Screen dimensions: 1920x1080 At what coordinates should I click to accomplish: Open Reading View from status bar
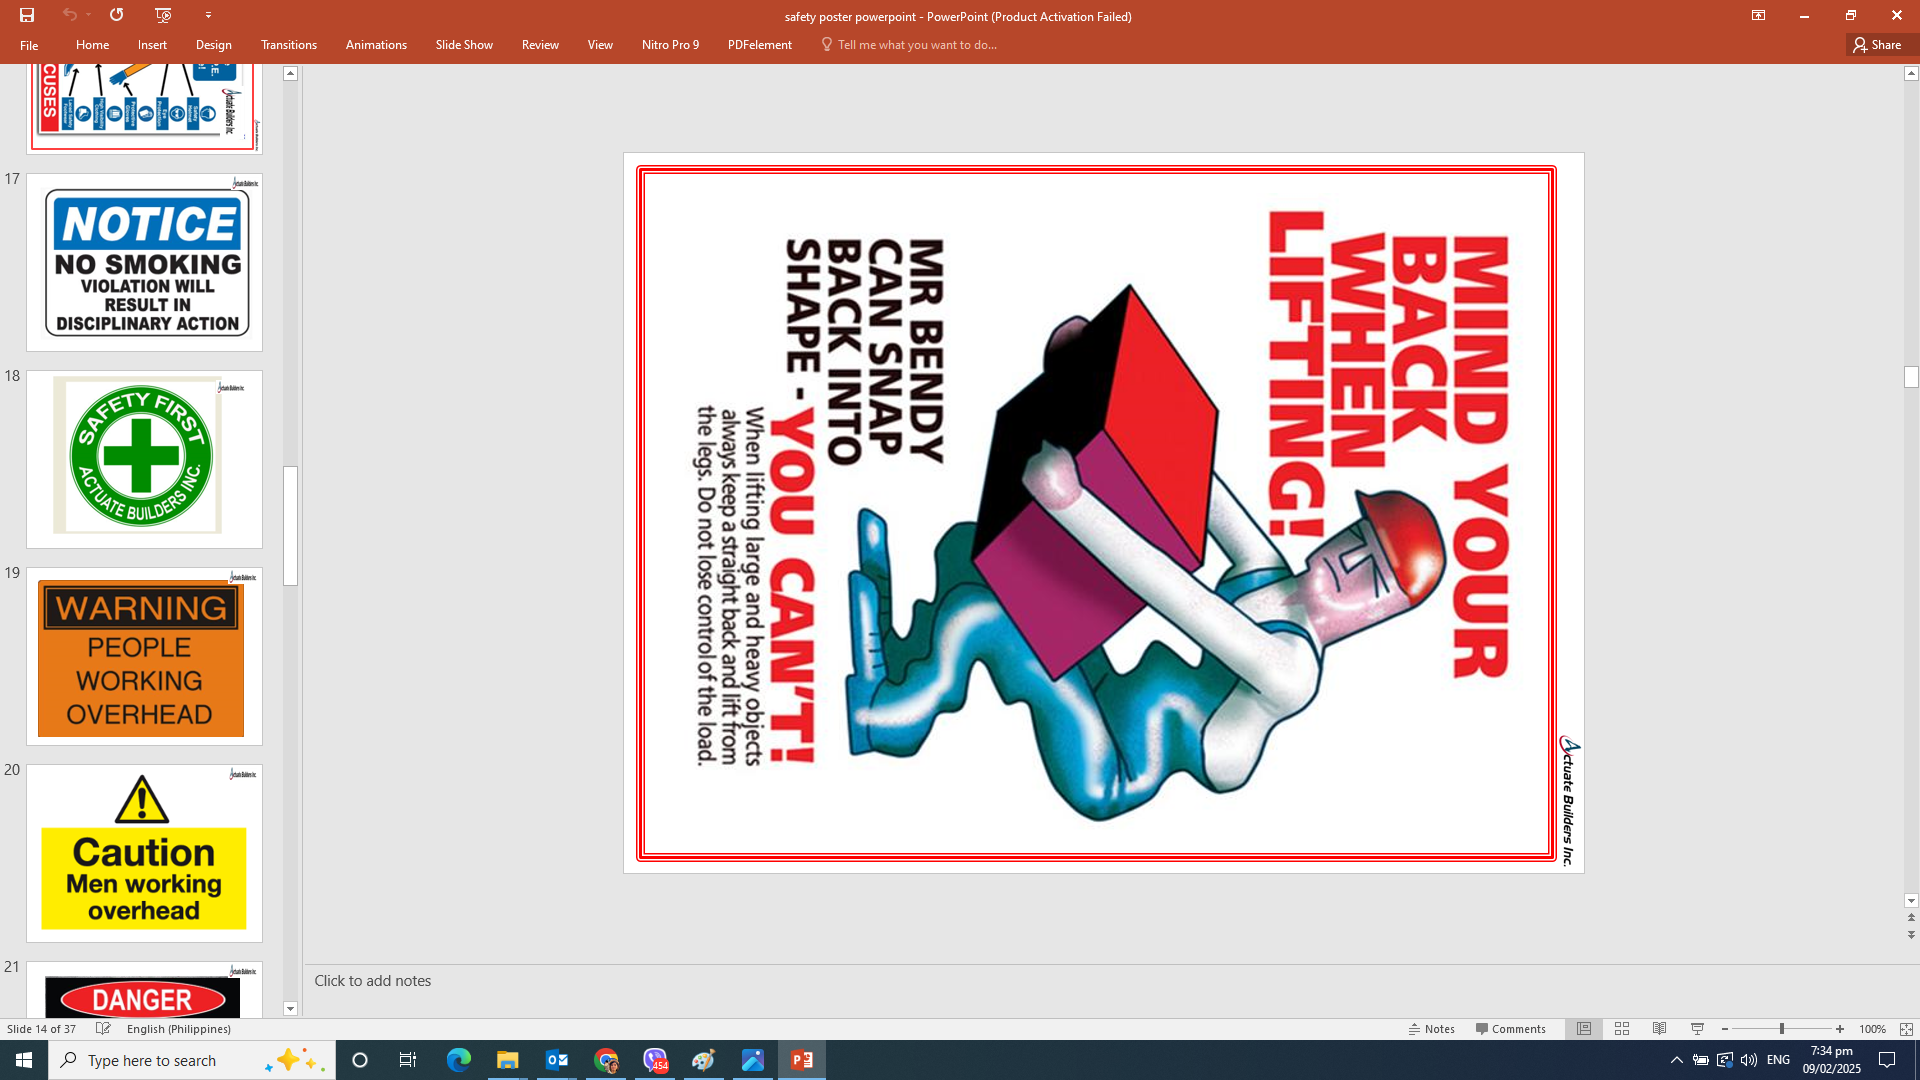1660,1029
